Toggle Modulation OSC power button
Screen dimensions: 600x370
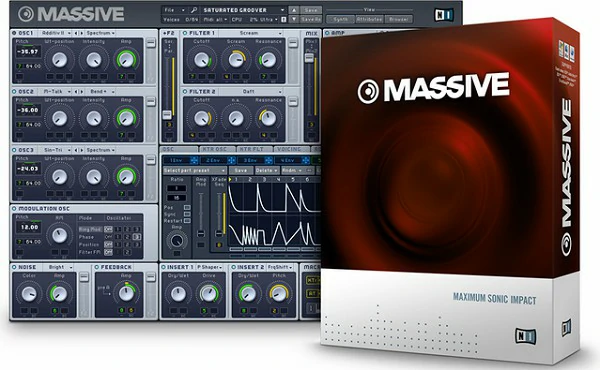point(14,209)
